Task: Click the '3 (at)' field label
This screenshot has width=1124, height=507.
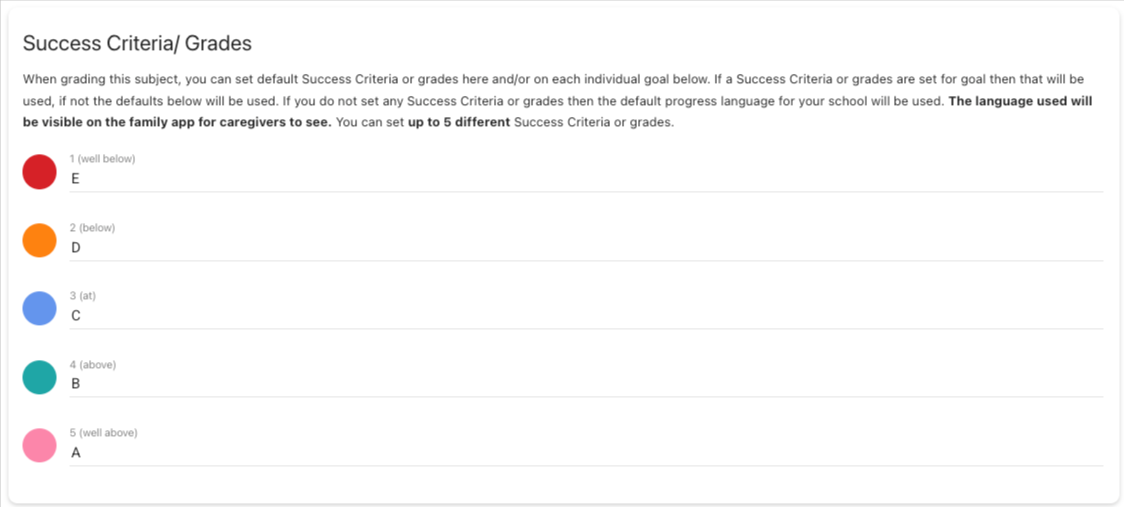Action: 83,296
